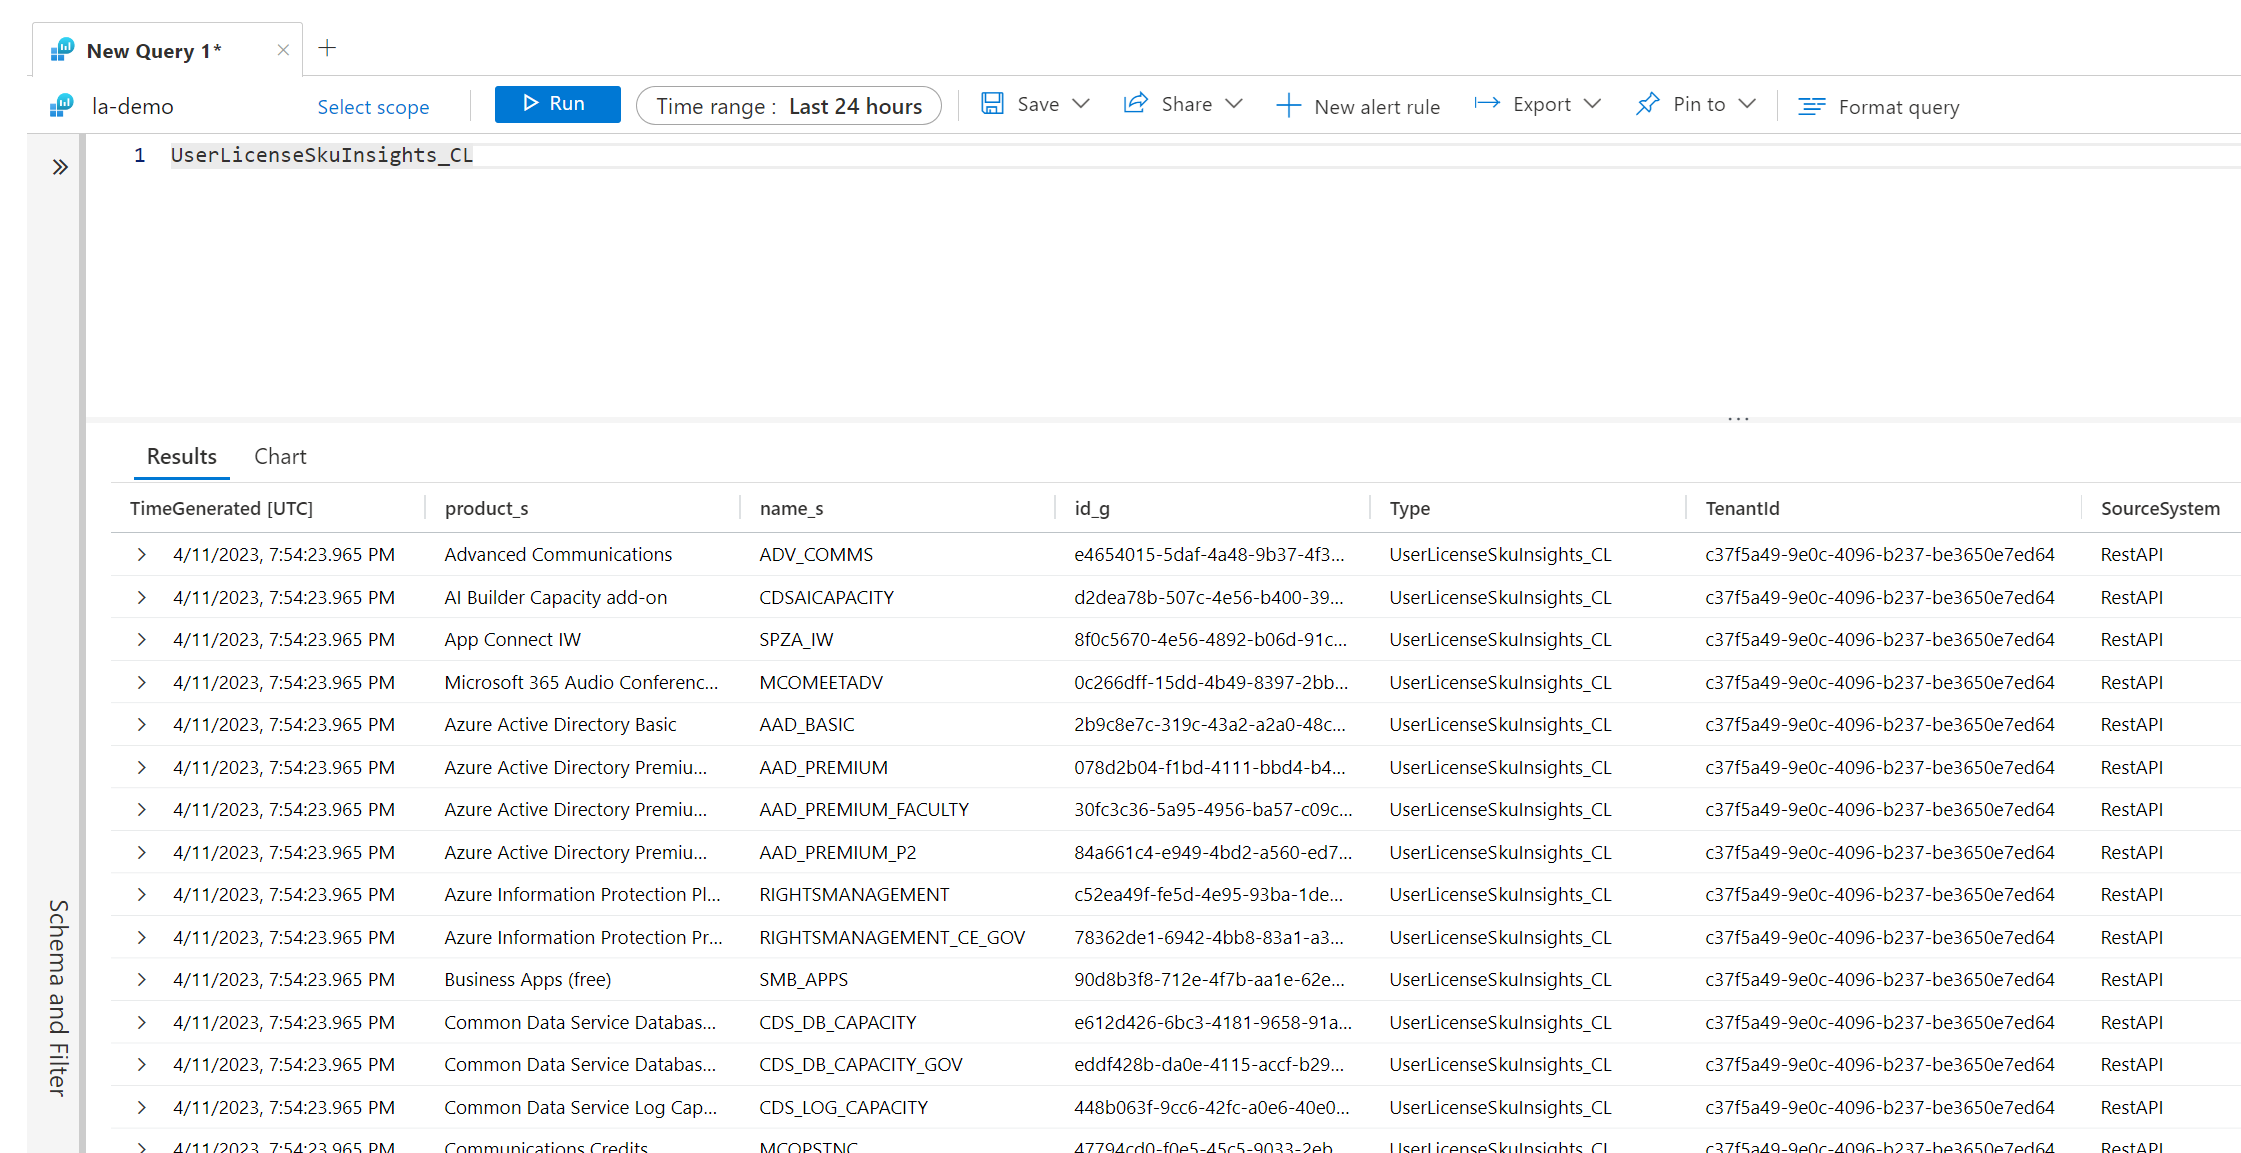This screenshot has height=1153, width=2241.
Task: Close the New Query 1 tab
Action: click(283, 49)
